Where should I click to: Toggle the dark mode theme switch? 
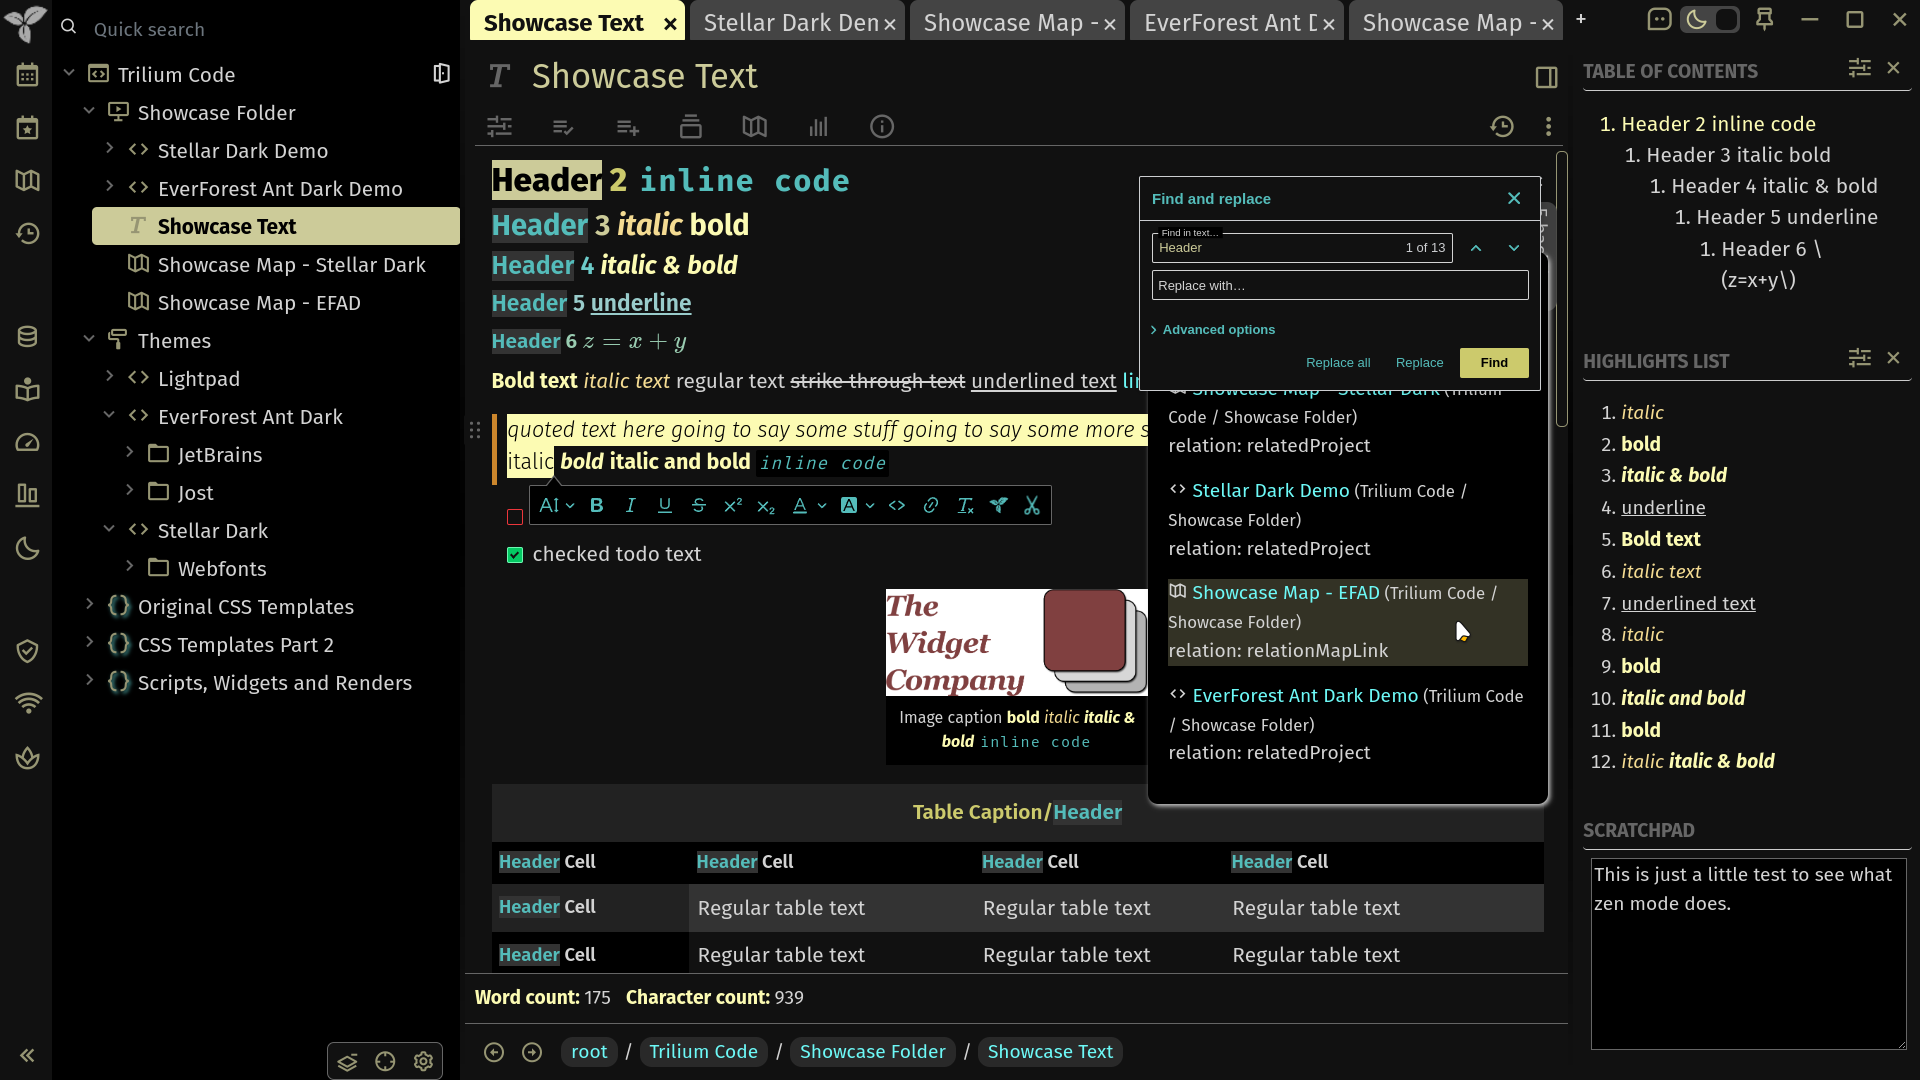pos(1710,19)
